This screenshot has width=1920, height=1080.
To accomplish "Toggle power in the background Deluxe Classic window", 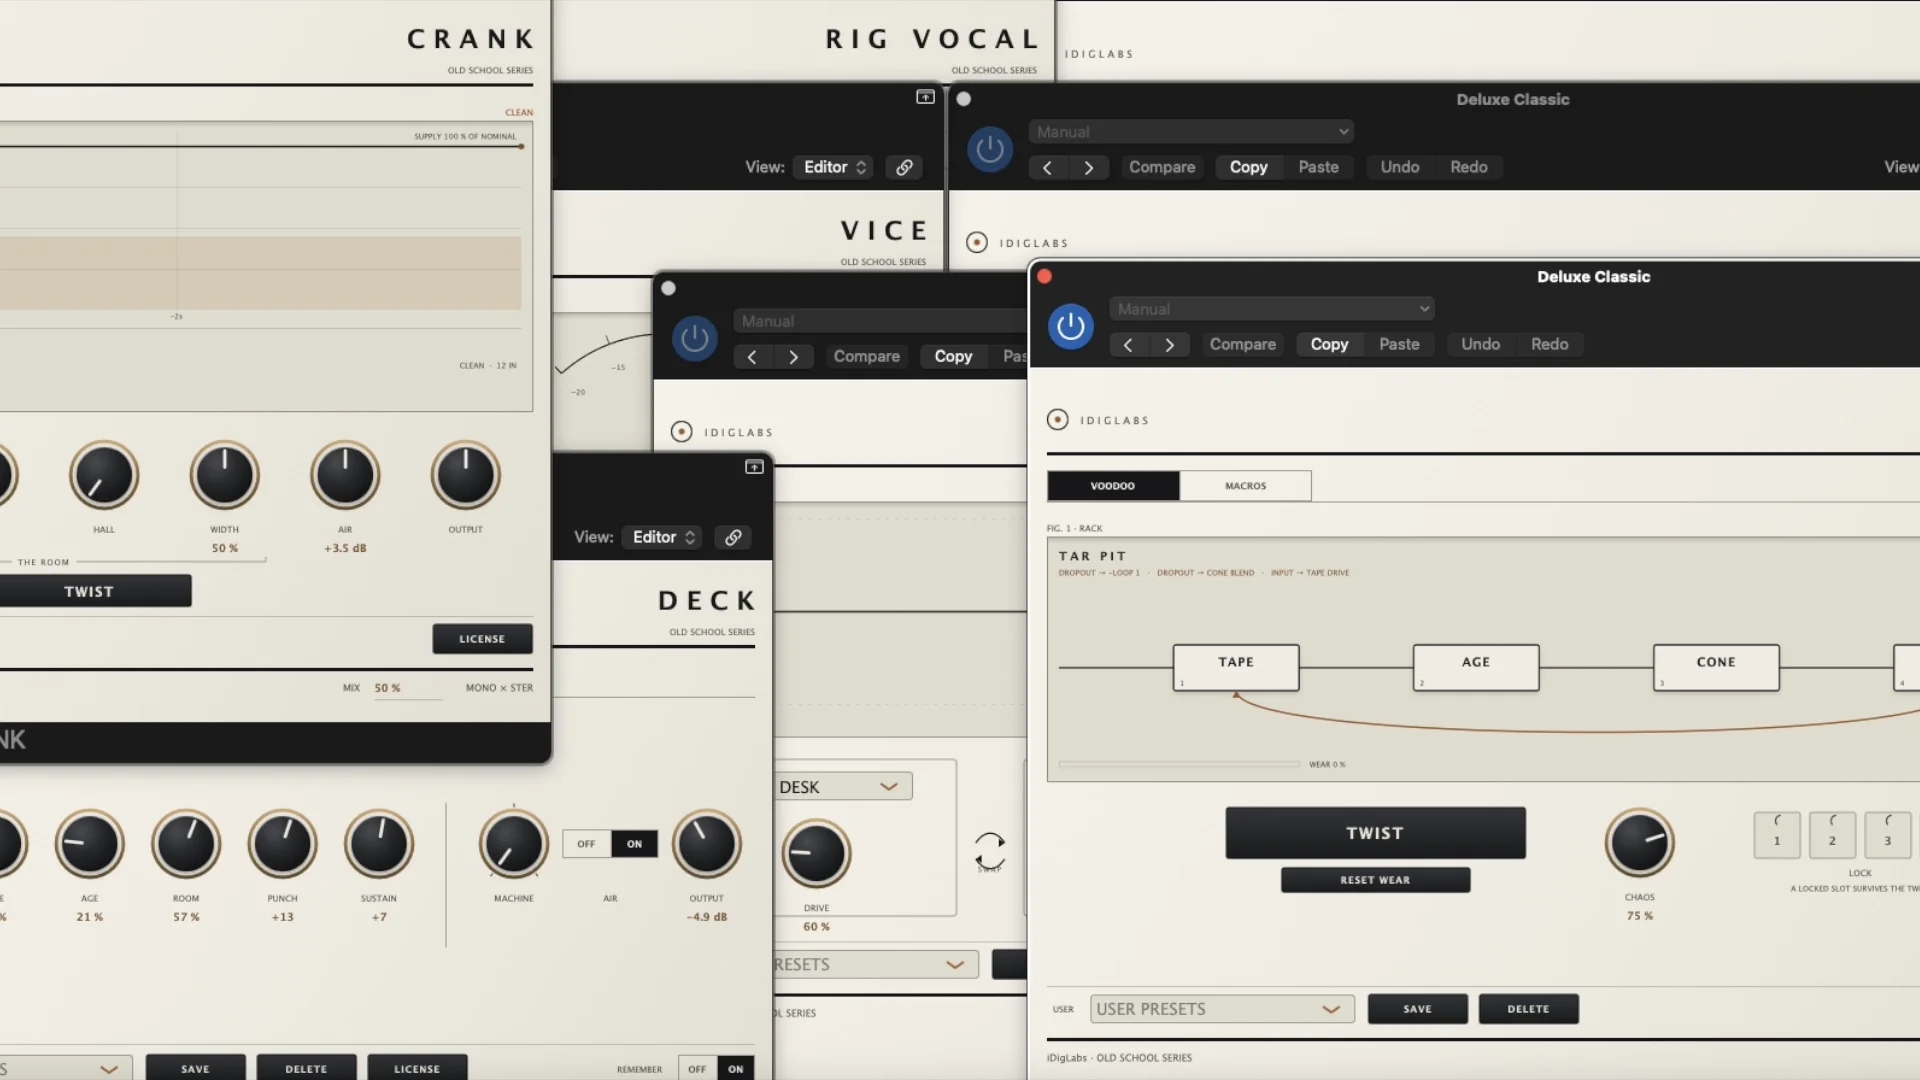I will coord(990,150).
